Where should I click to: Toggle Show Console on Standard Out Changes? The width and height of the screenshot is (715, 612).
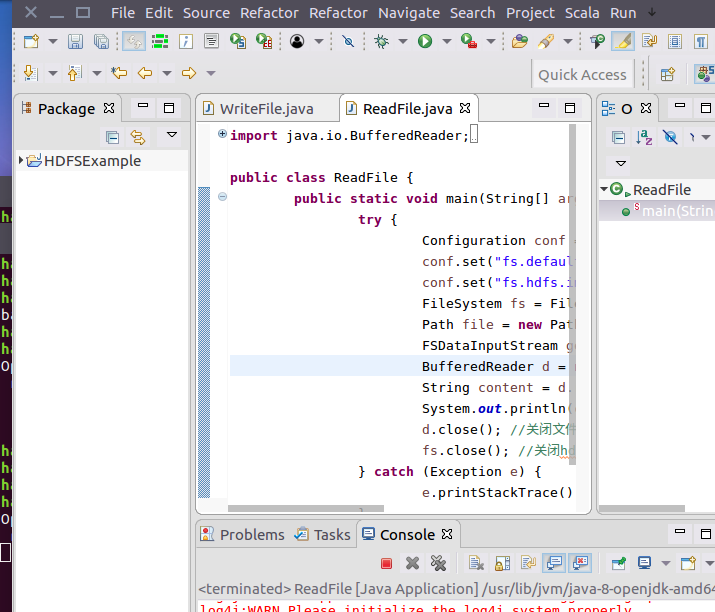(x=554, y=563)
